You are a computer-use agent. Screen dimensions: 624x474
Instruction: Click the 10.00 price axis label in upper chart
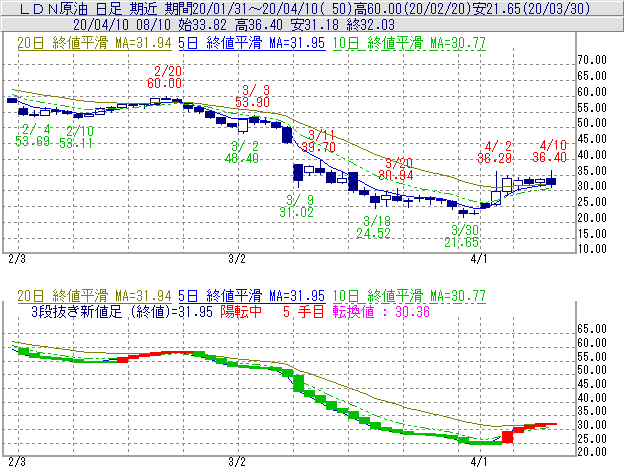(x=592, y=249)
